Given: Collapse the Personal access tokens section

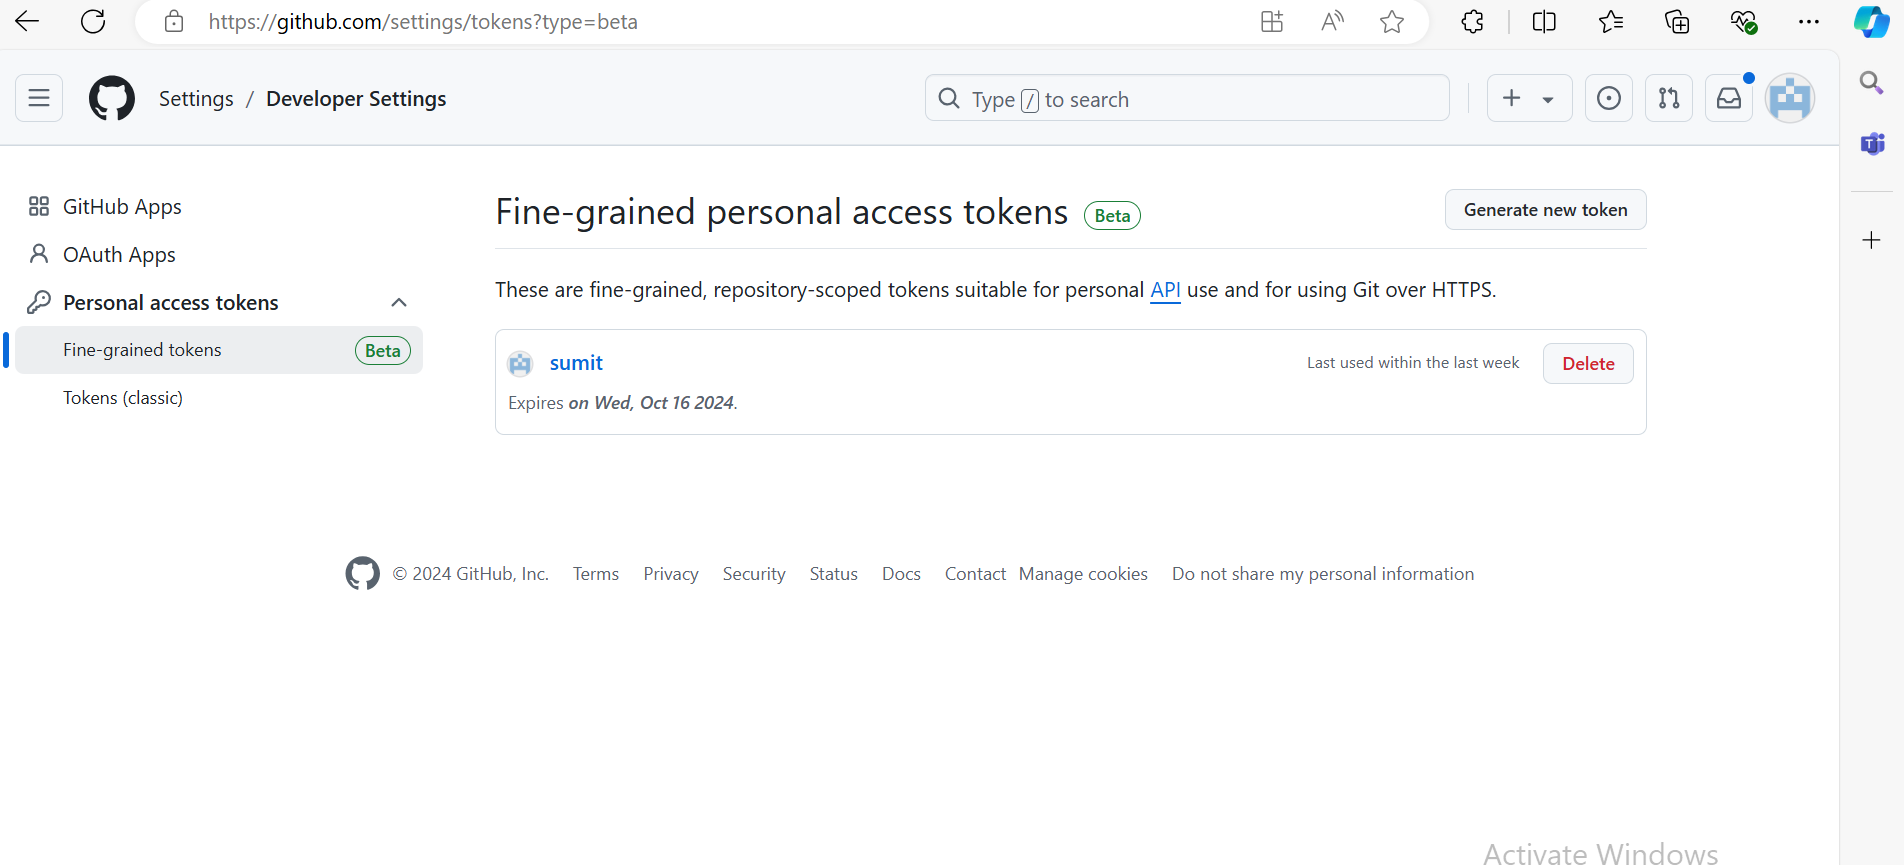Looking at the screenshot, I should click(x=399, y=303).
